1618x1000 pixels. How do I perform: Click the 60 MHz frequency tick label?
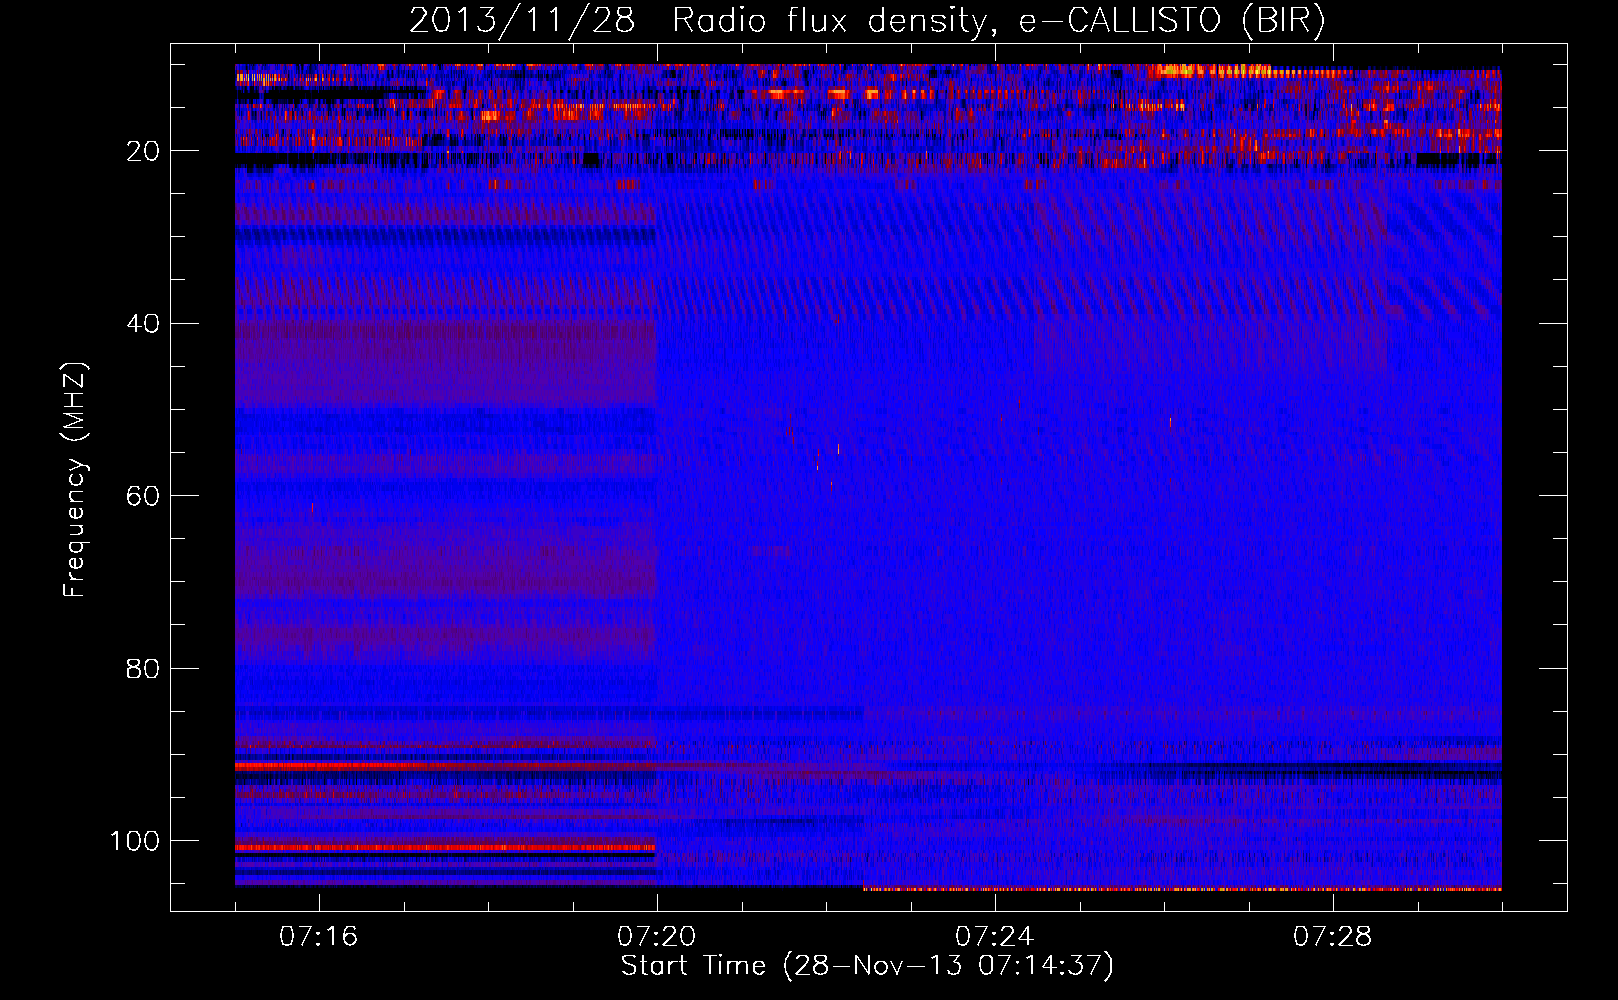(x=143, y=496)
